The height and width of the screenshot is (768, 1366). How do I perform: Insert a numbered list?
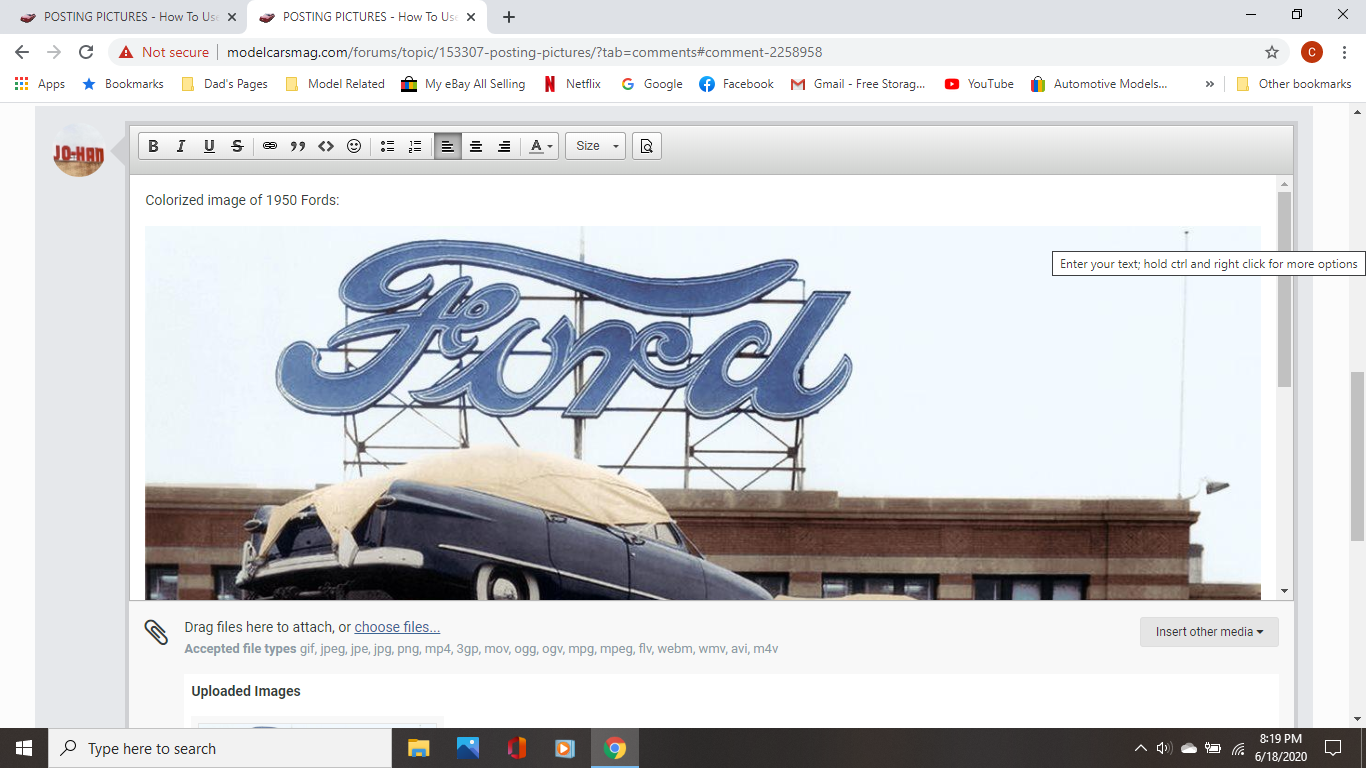(415, 146)
